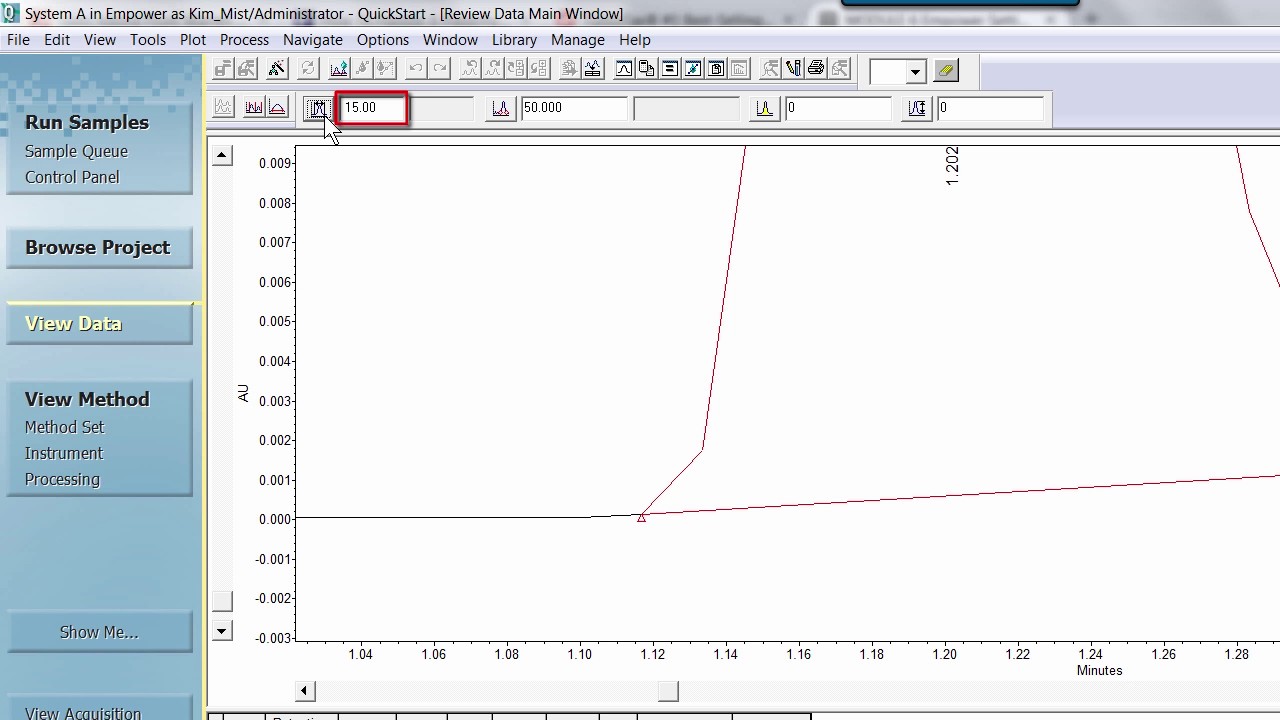Click the printer icon in the toolbar

[x=816, y=69]
